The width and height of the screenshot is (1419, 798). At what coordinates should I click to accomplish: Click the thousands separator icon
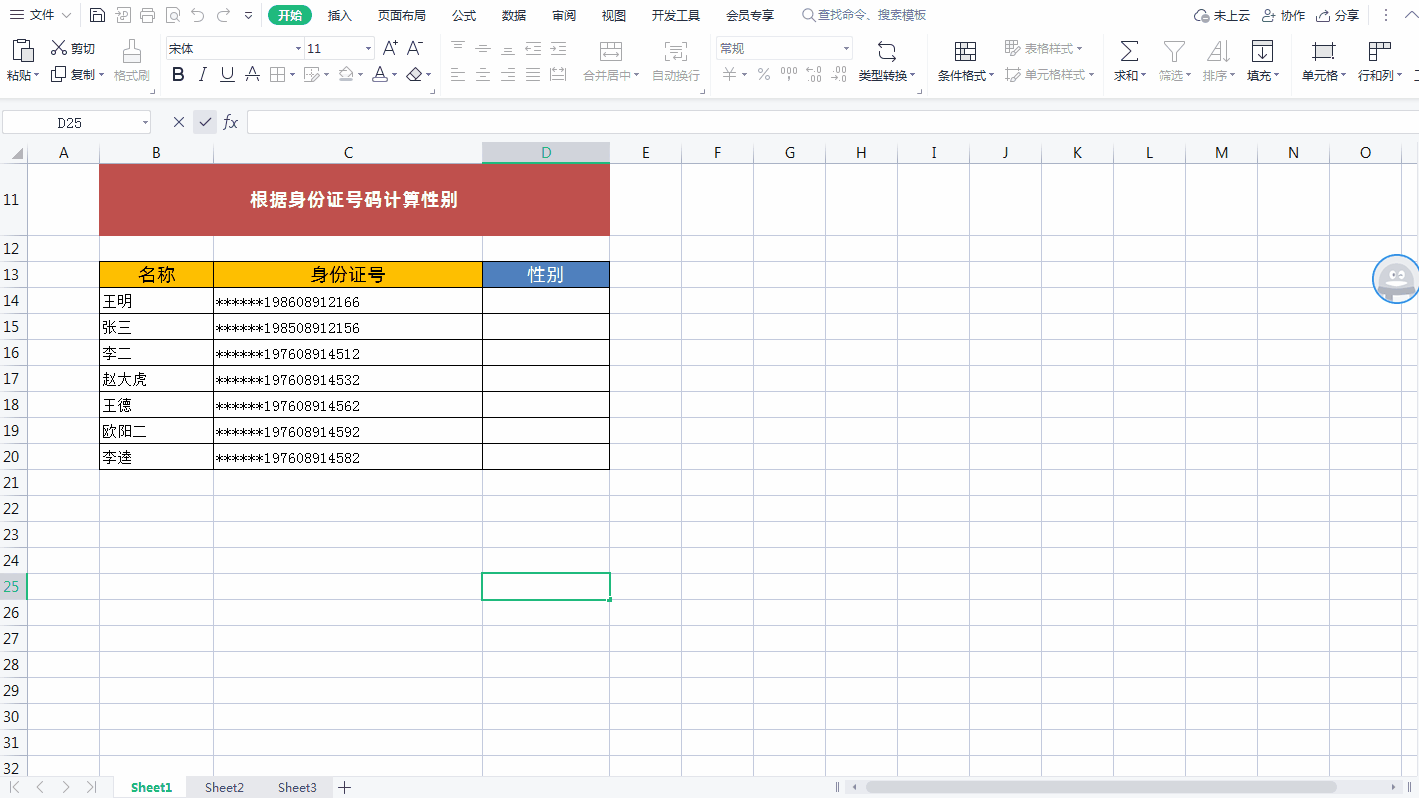pyautogui.click(x=789, y=74)
